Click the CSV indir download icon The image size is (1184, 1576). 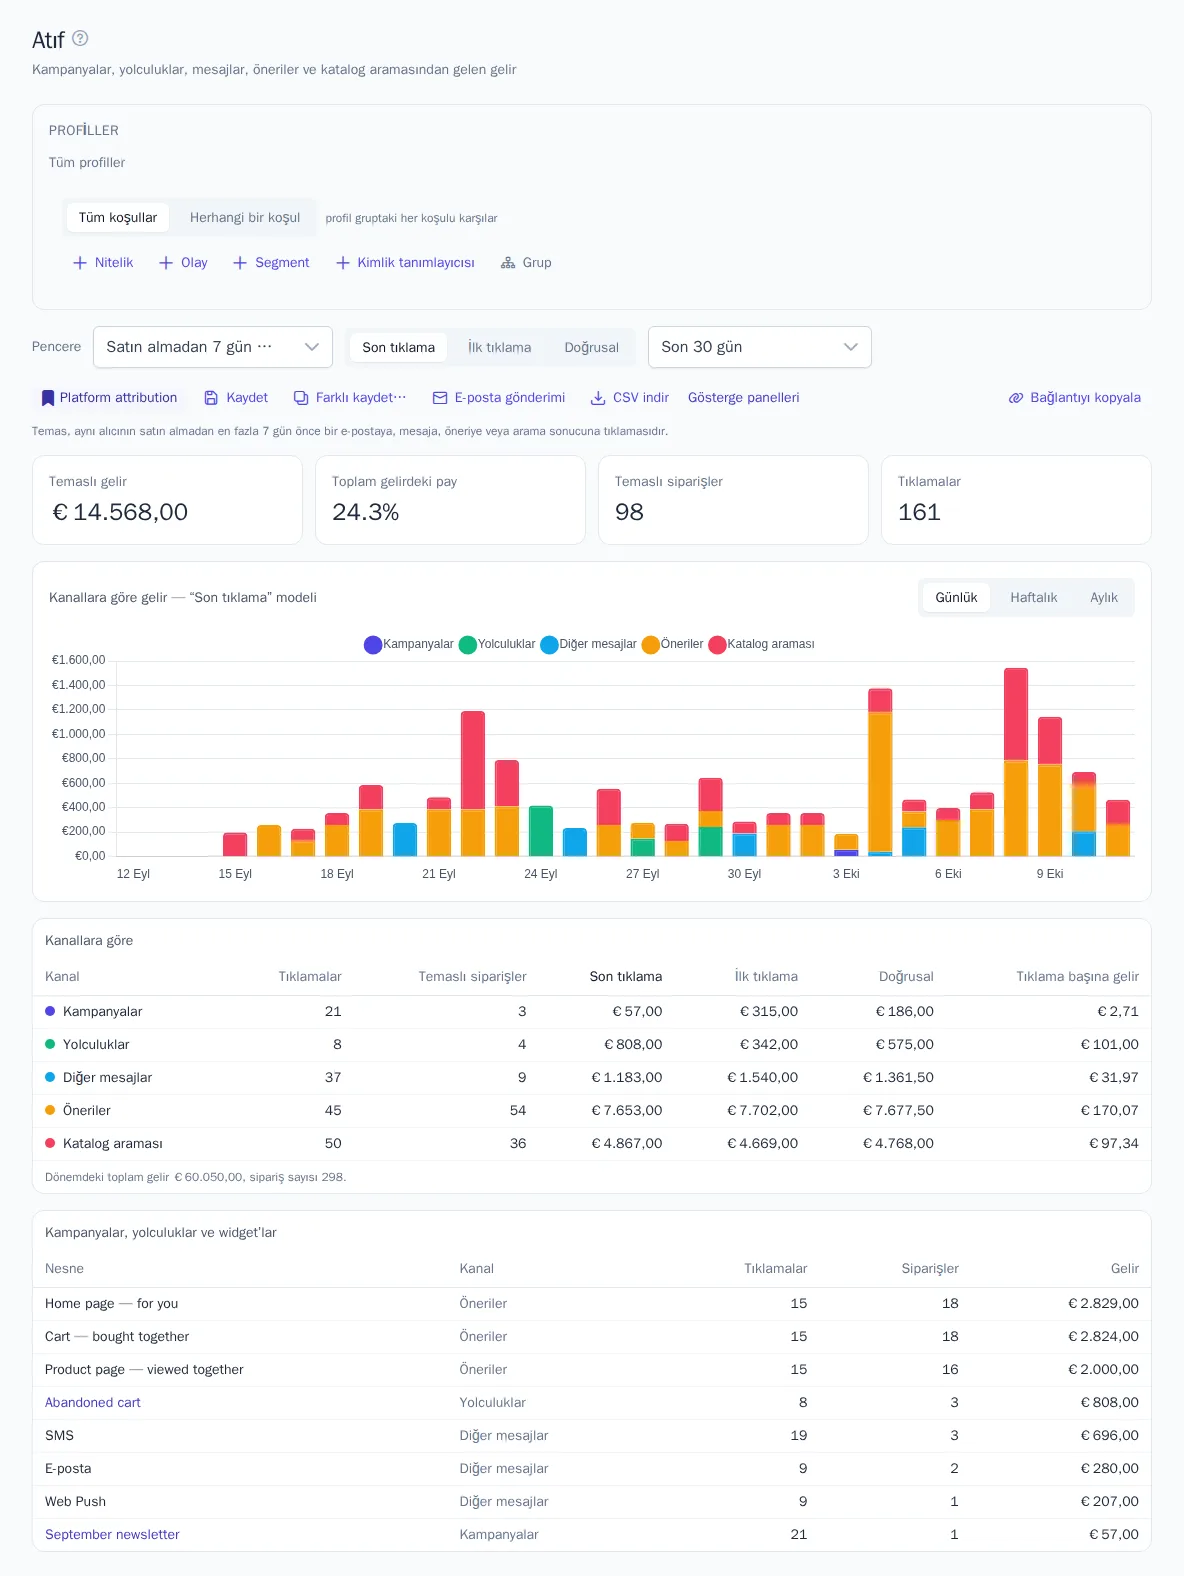598,398
